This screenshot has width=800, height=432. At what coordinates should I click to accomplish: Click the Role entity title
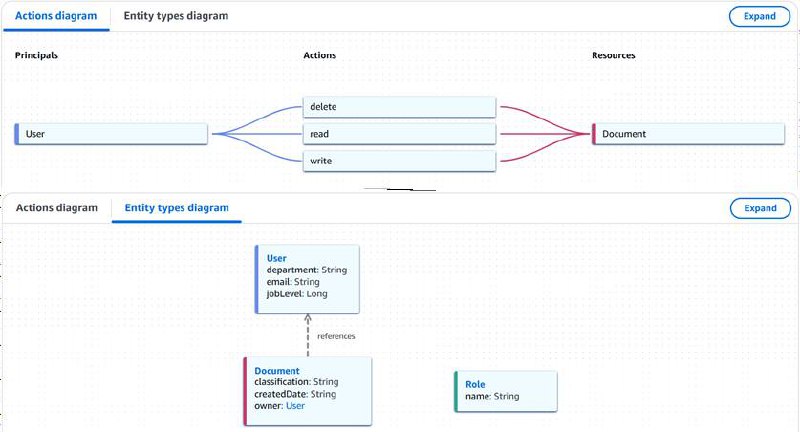pos(475,385)
